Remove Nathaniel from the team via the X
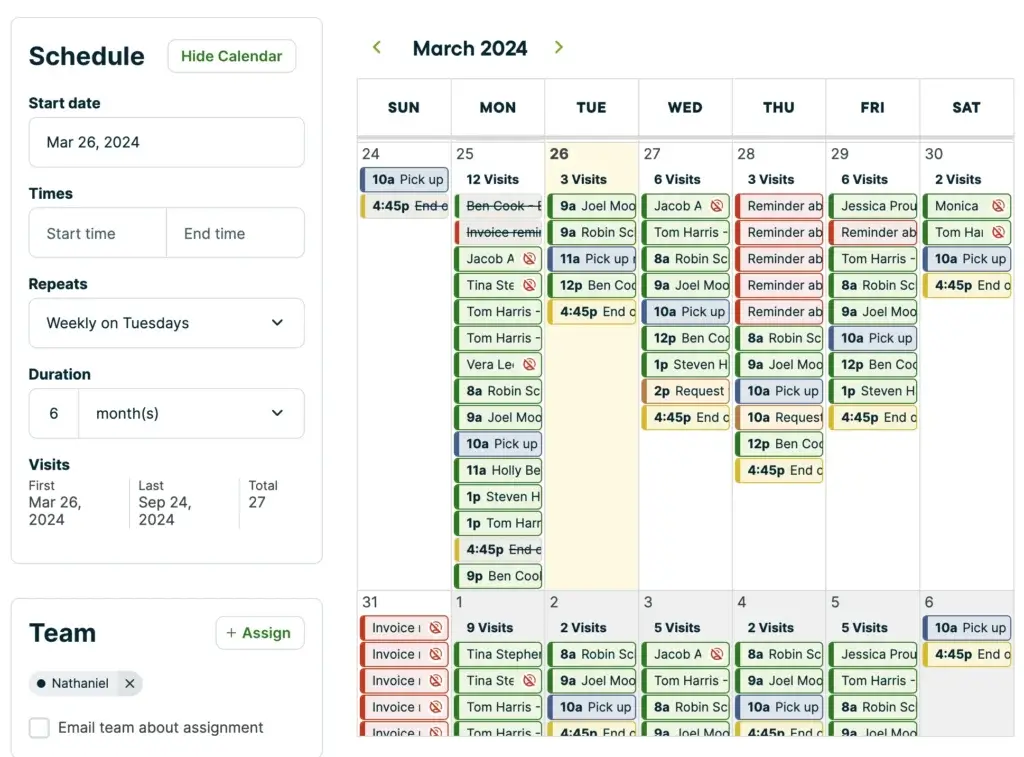 (129, 683)
